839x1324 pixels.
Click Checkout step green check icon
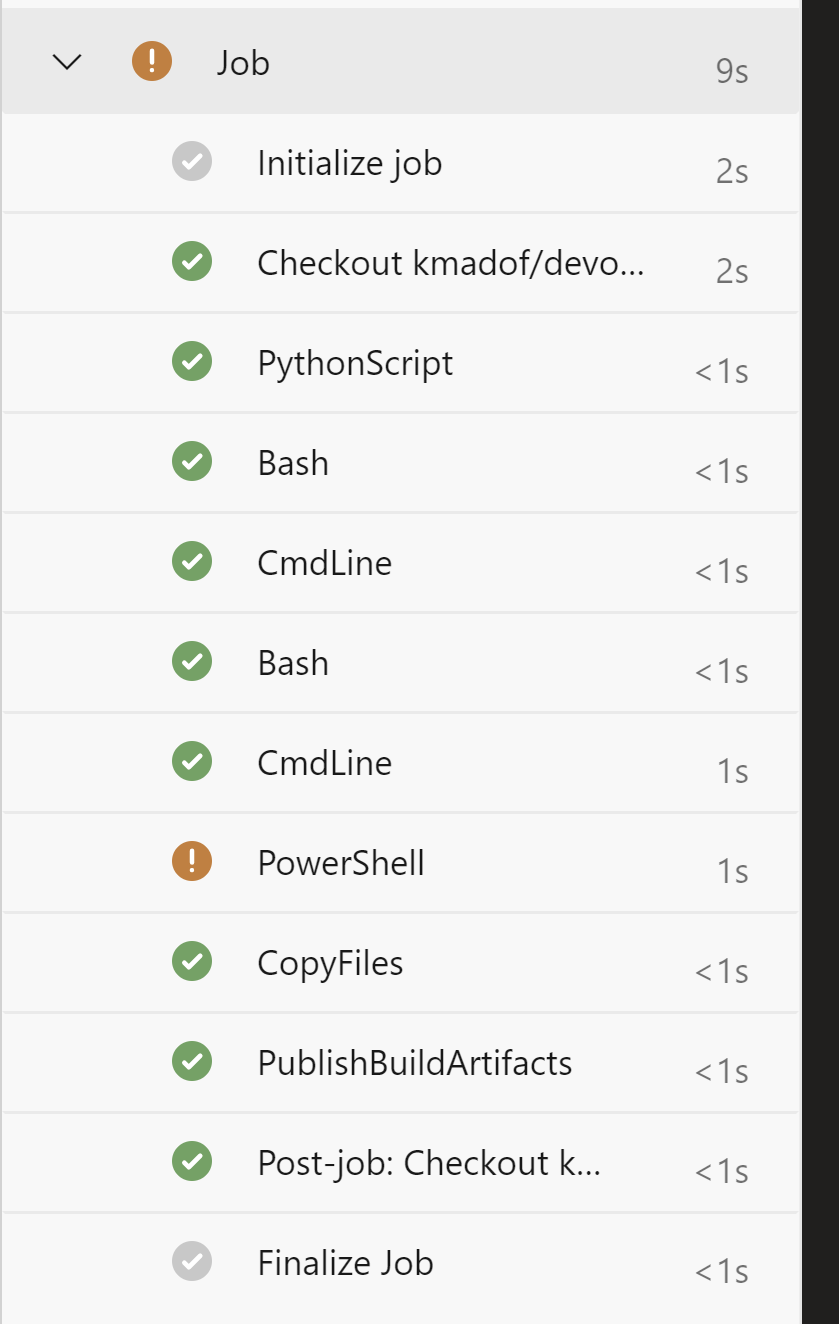point(192,262)
